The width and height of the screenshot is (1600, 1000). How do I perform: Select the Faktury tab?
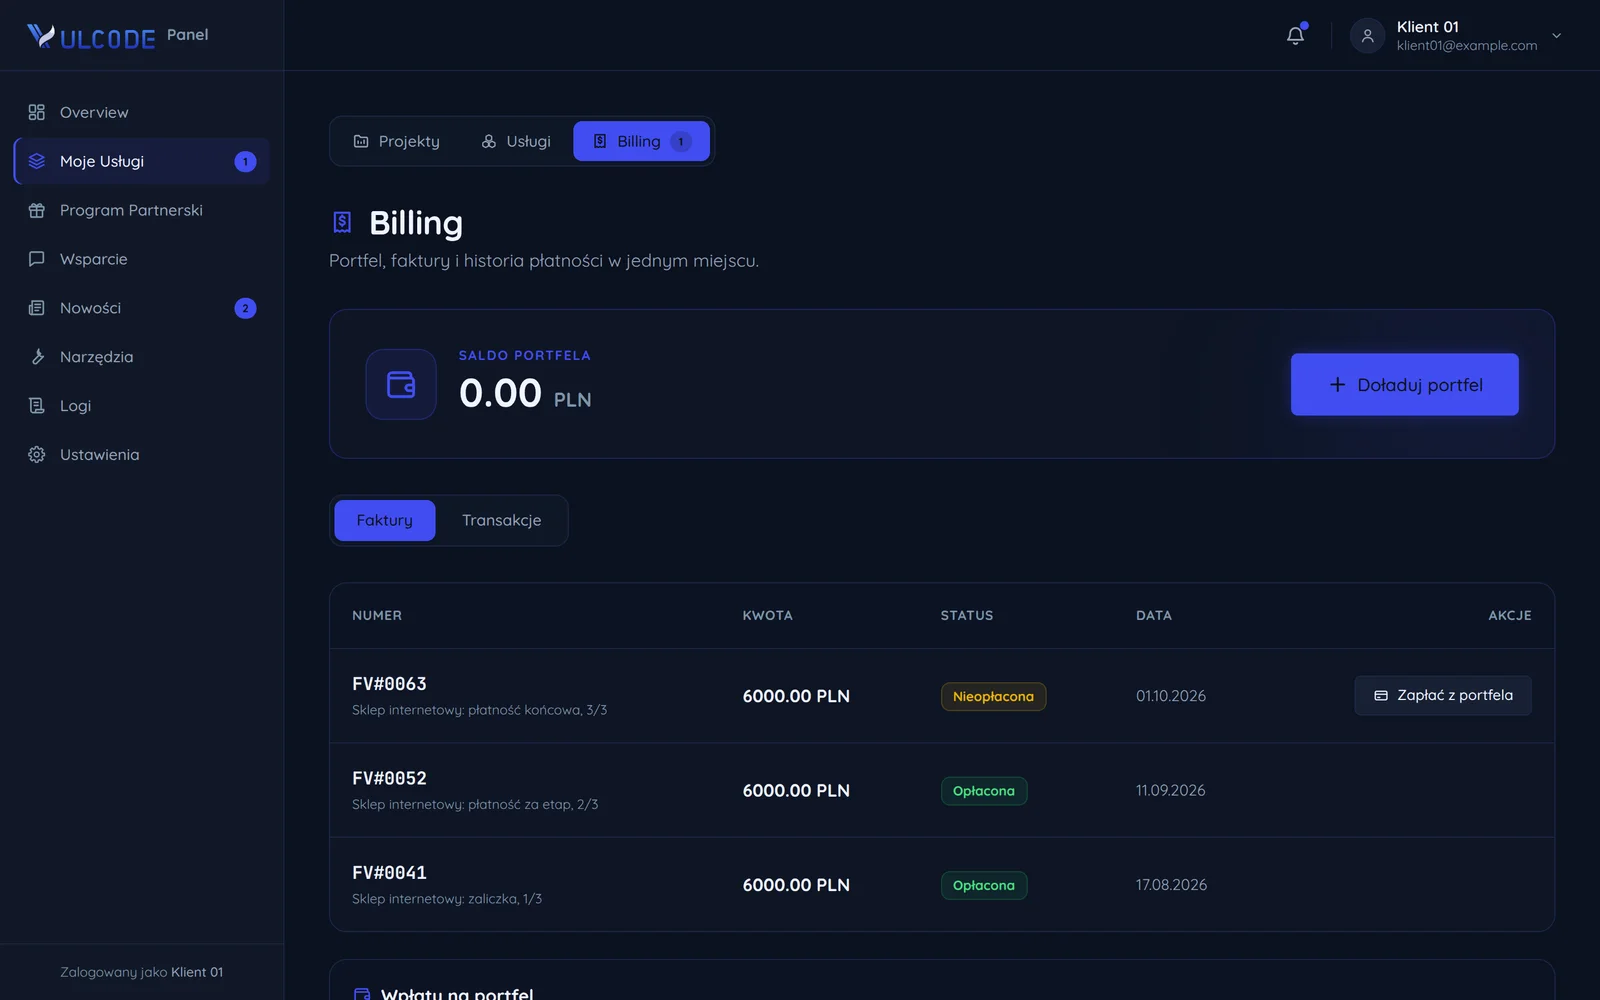click(385, 520)
